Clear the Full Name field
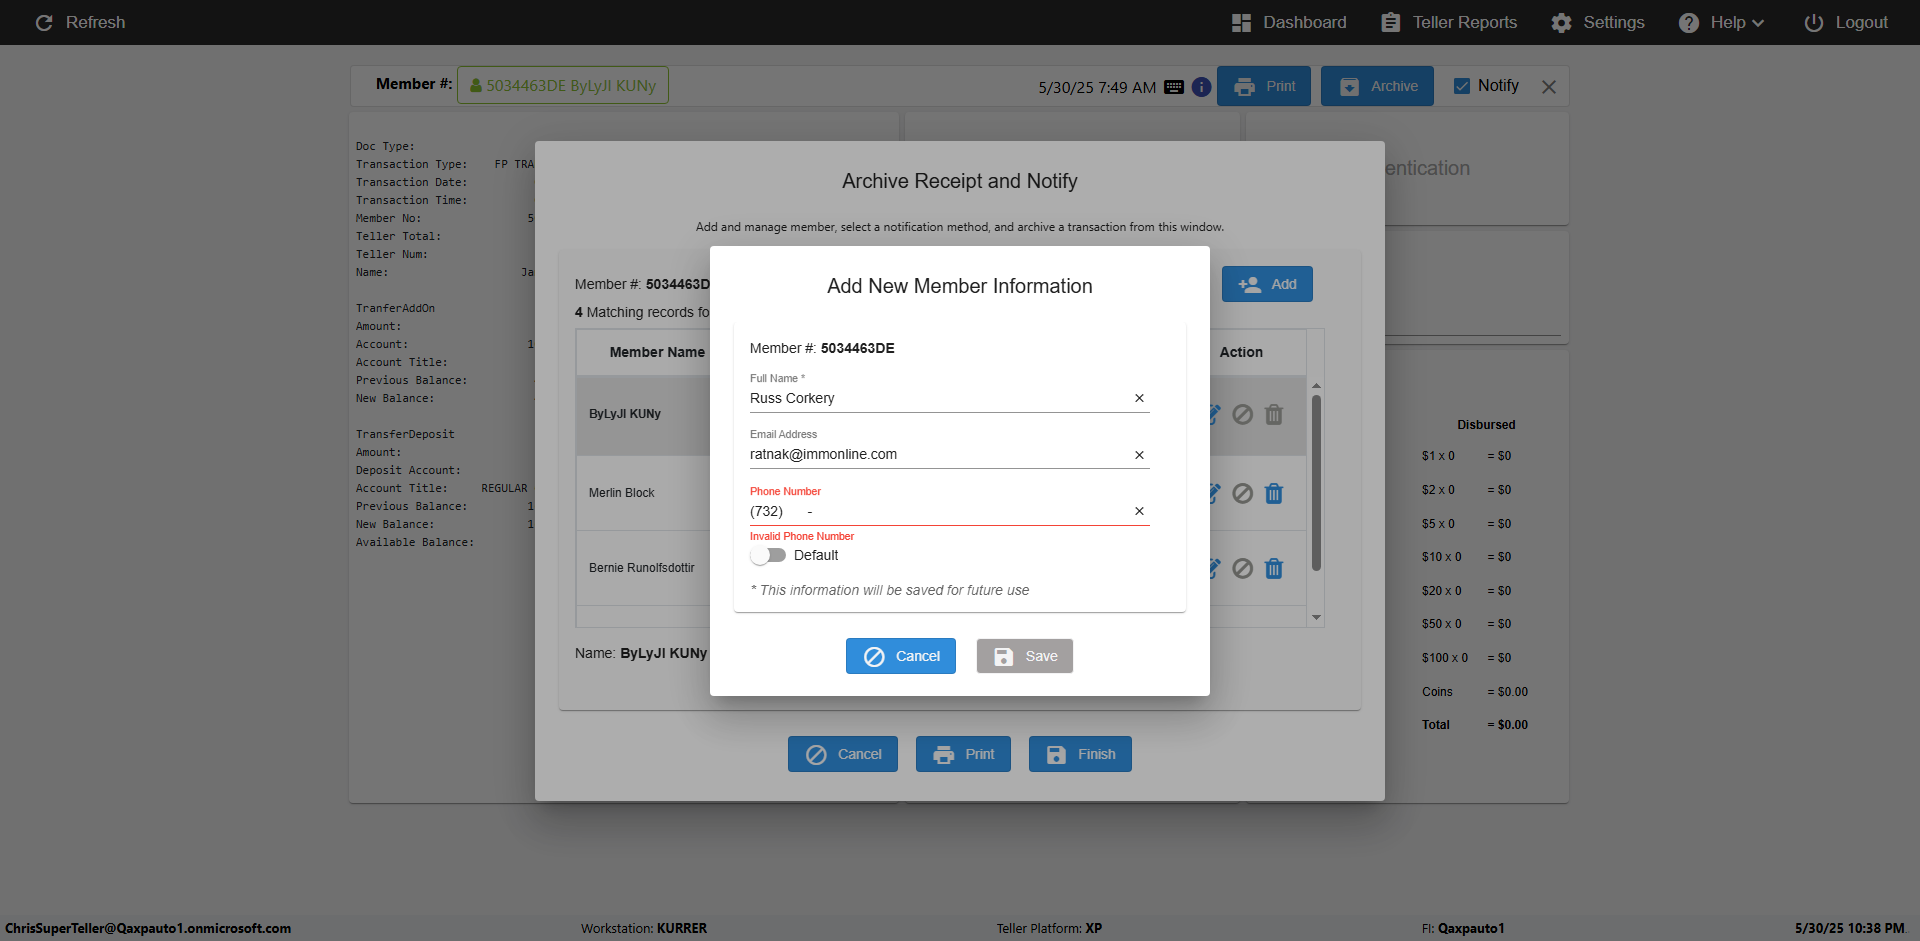The width and height of the screenshot is (1920, 941). point(1139,398)
